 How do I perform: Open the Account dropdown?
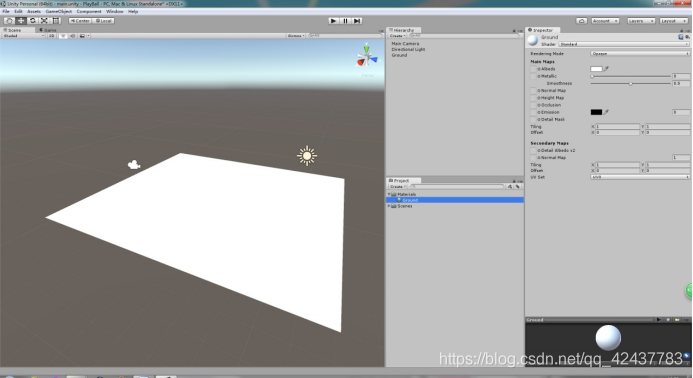pos(605,21)
